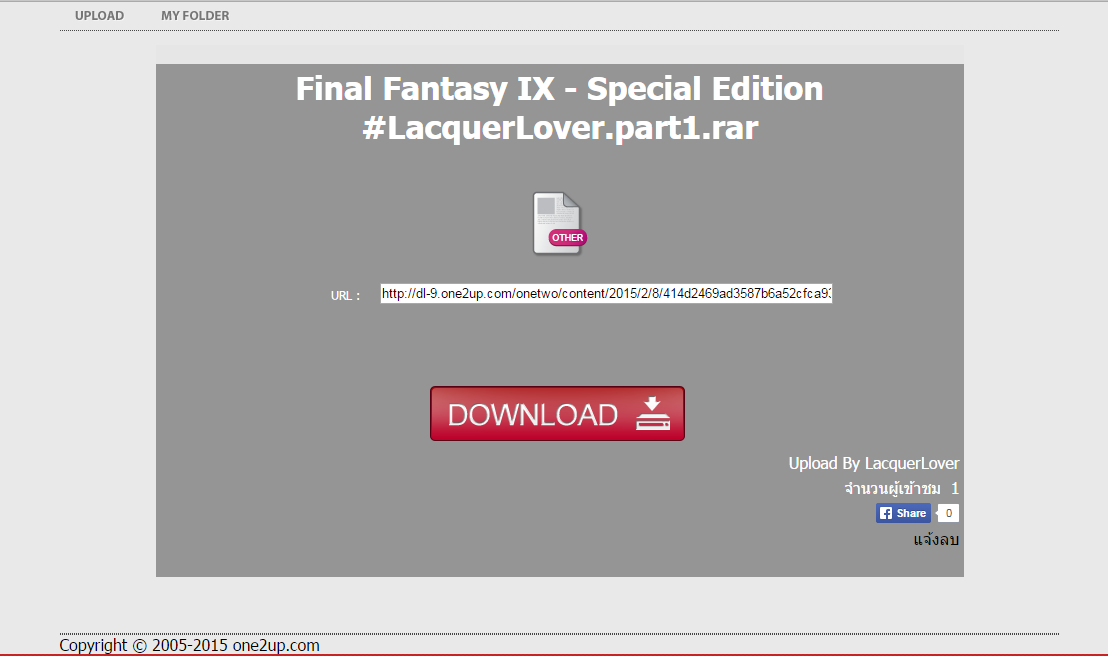Click the Facebook Share button
The image size is (1108, 656).
click(x=903, y=513)
